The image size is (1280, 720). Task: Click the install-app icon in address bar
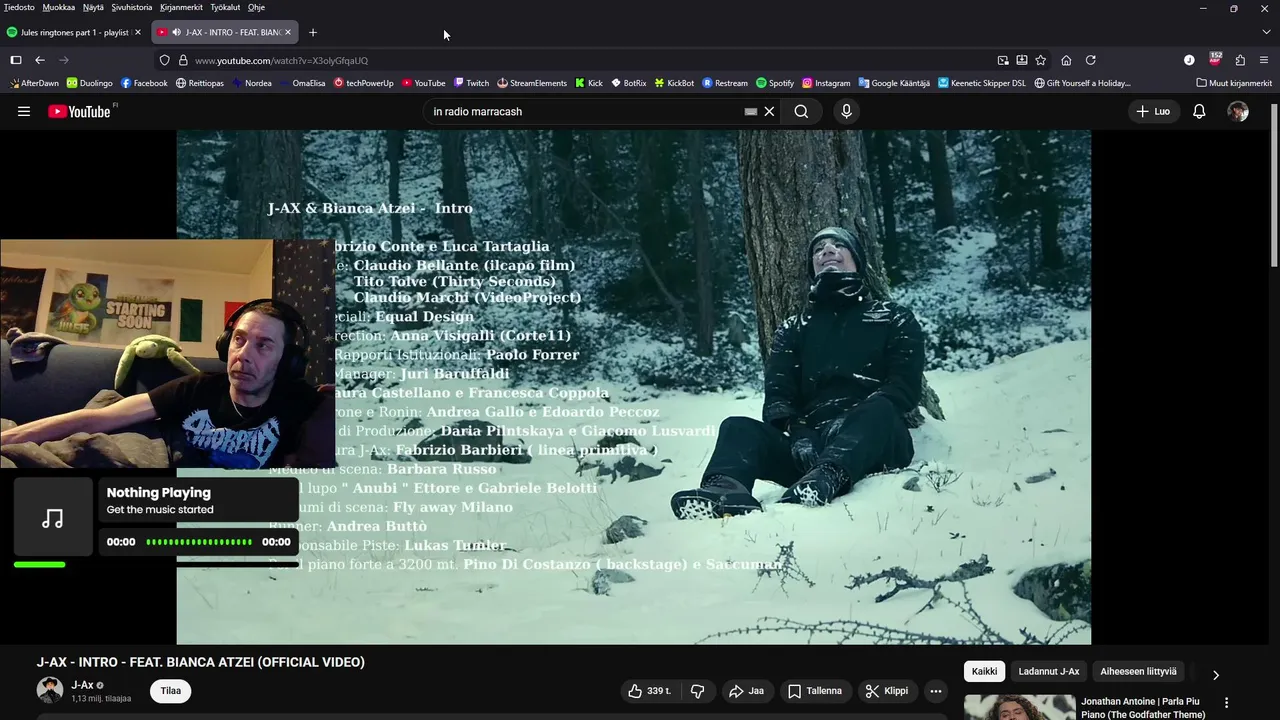(x=1022, y=60)
